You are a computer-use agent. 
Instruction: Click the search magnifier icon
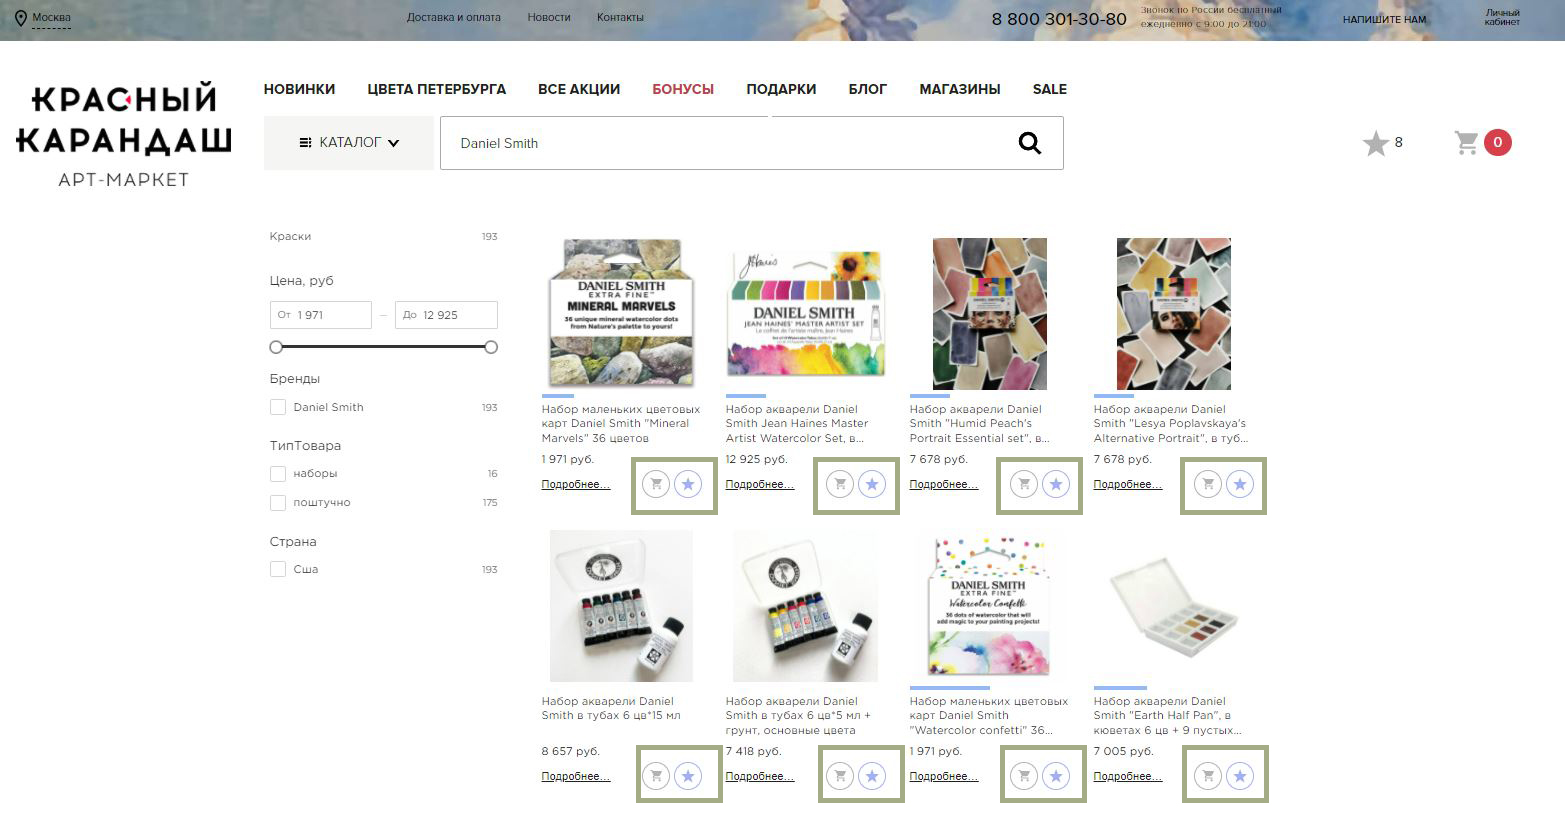(1029, 143)
